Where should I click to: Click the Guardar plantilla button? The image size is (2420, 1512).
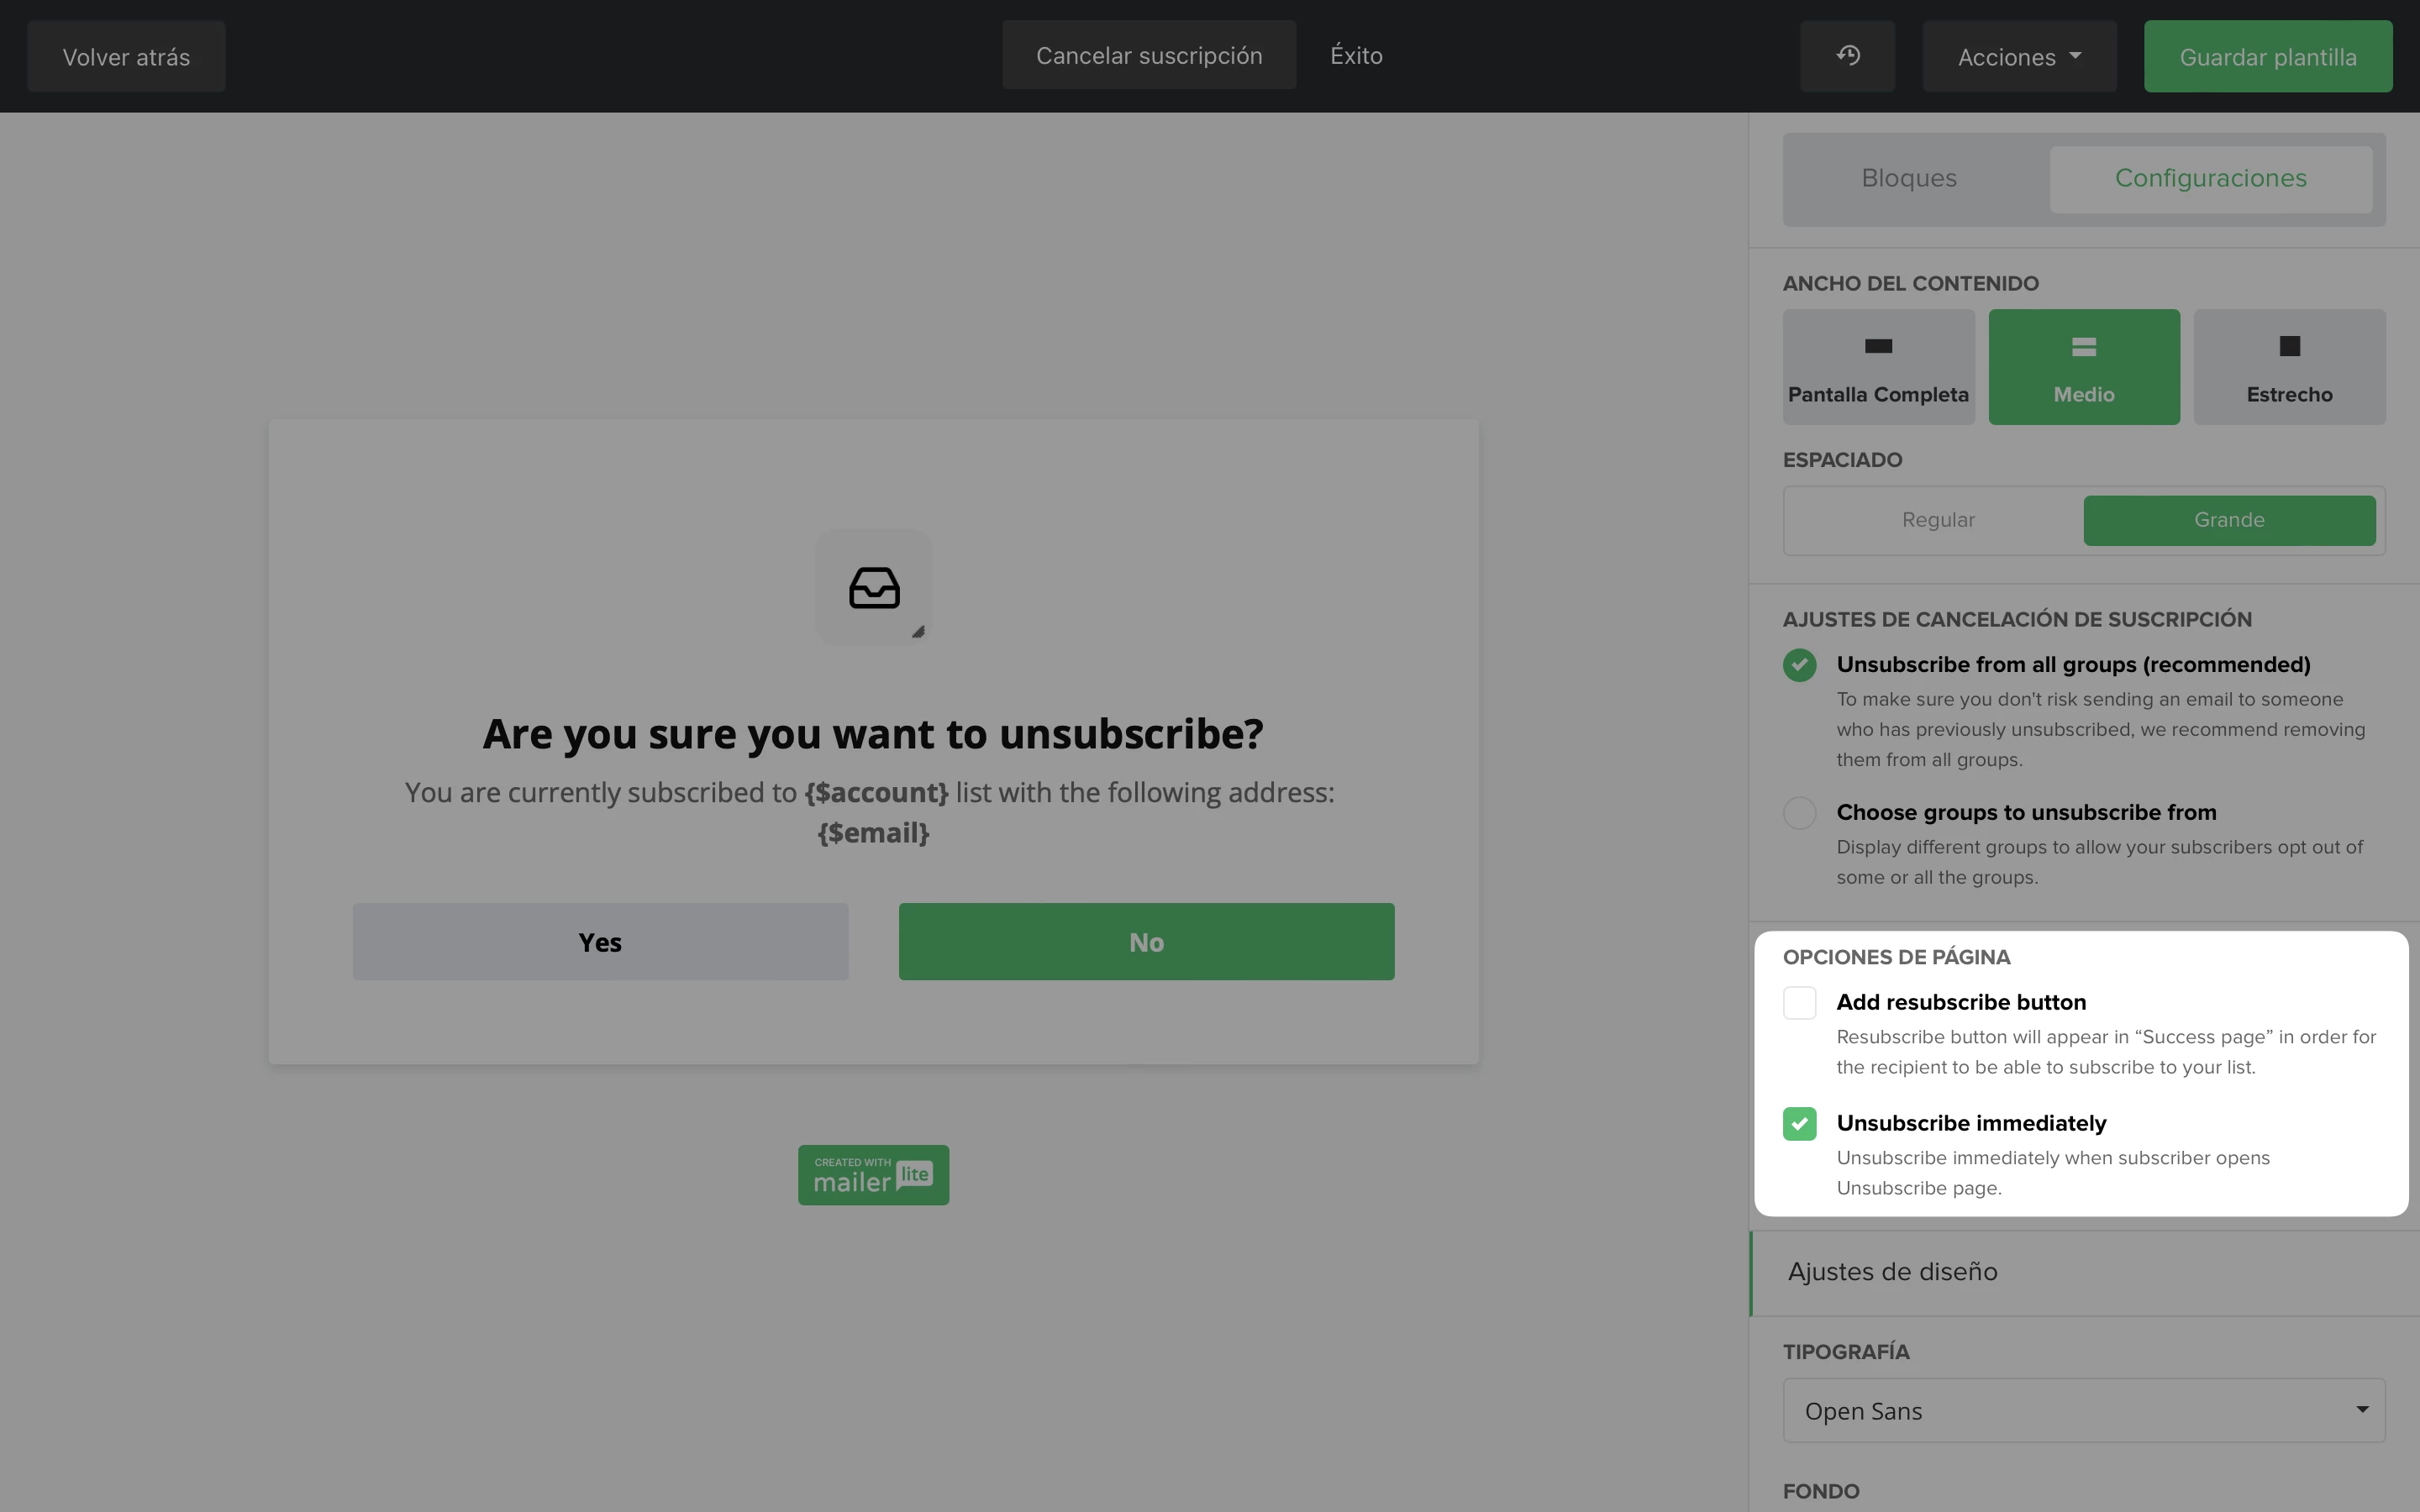2267,57
